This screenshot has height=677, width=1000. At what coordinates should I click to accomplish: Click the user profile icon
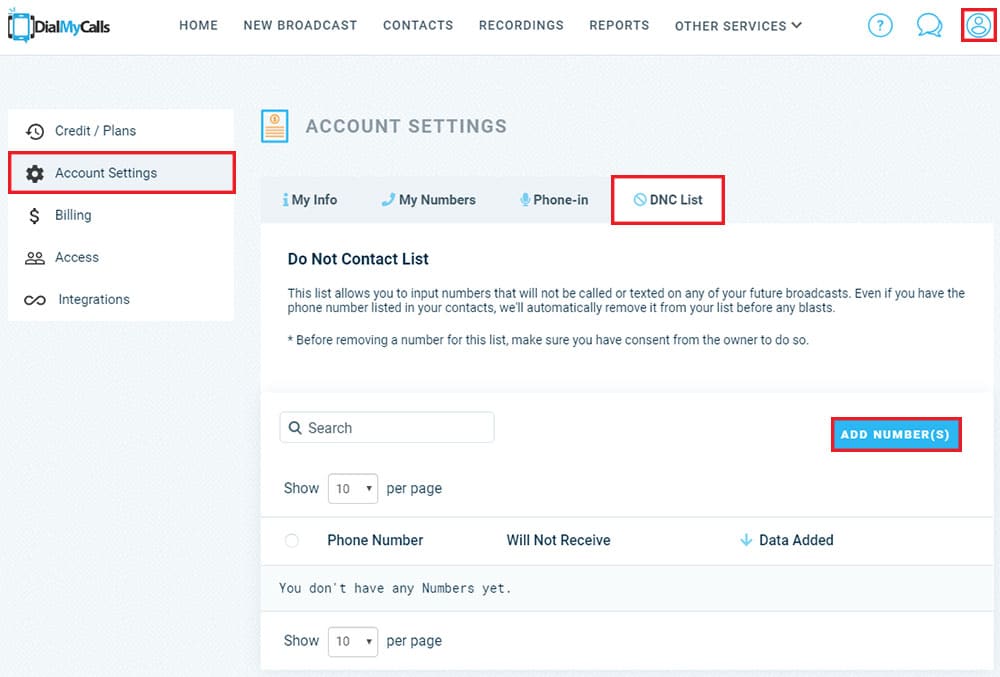click(977, 25)
